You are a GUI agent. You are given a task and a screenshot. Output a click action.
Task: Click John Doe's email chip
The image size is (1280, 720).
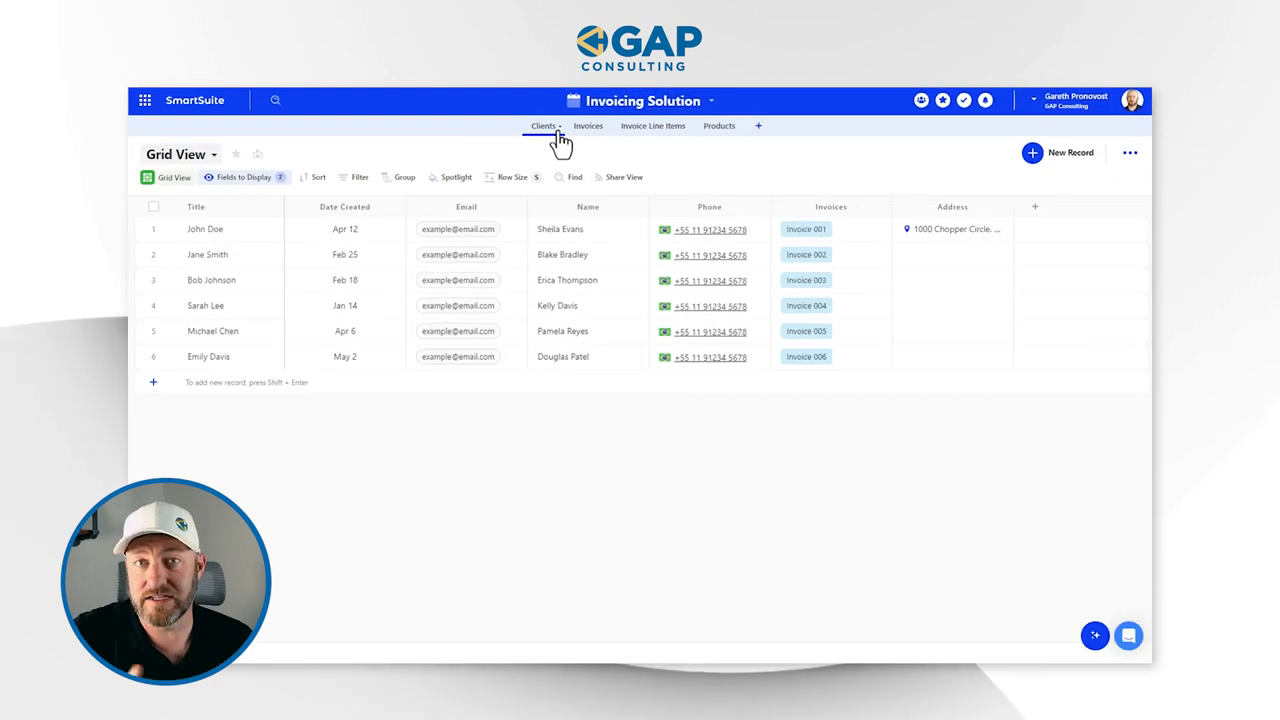pyautogui.click(x=458, y=229)
